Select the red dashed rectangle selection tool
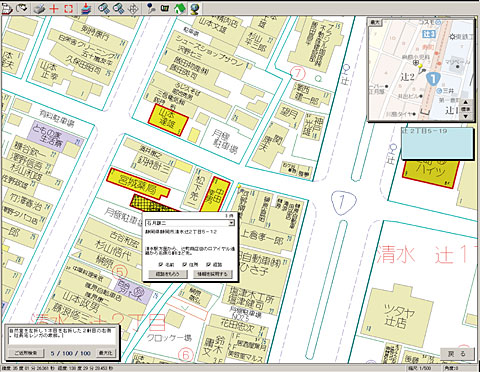 coord(68,8)
